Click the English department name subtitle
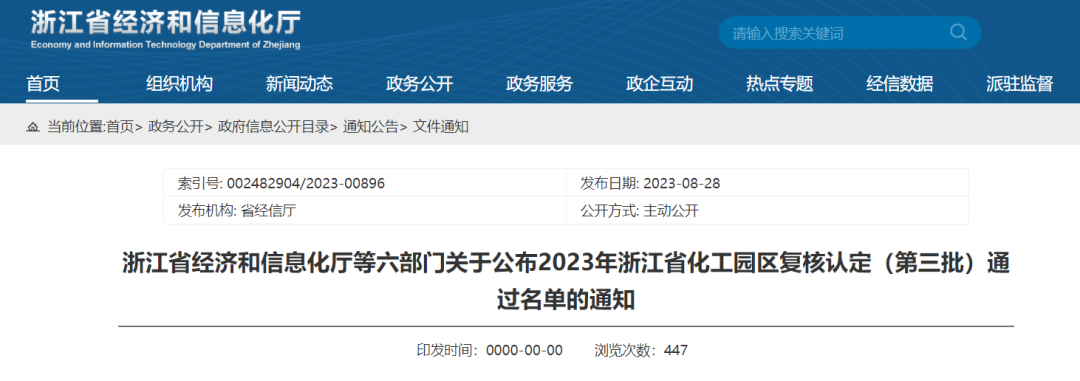This screenshot has height=381, width=1080. (x=165, y=45)
